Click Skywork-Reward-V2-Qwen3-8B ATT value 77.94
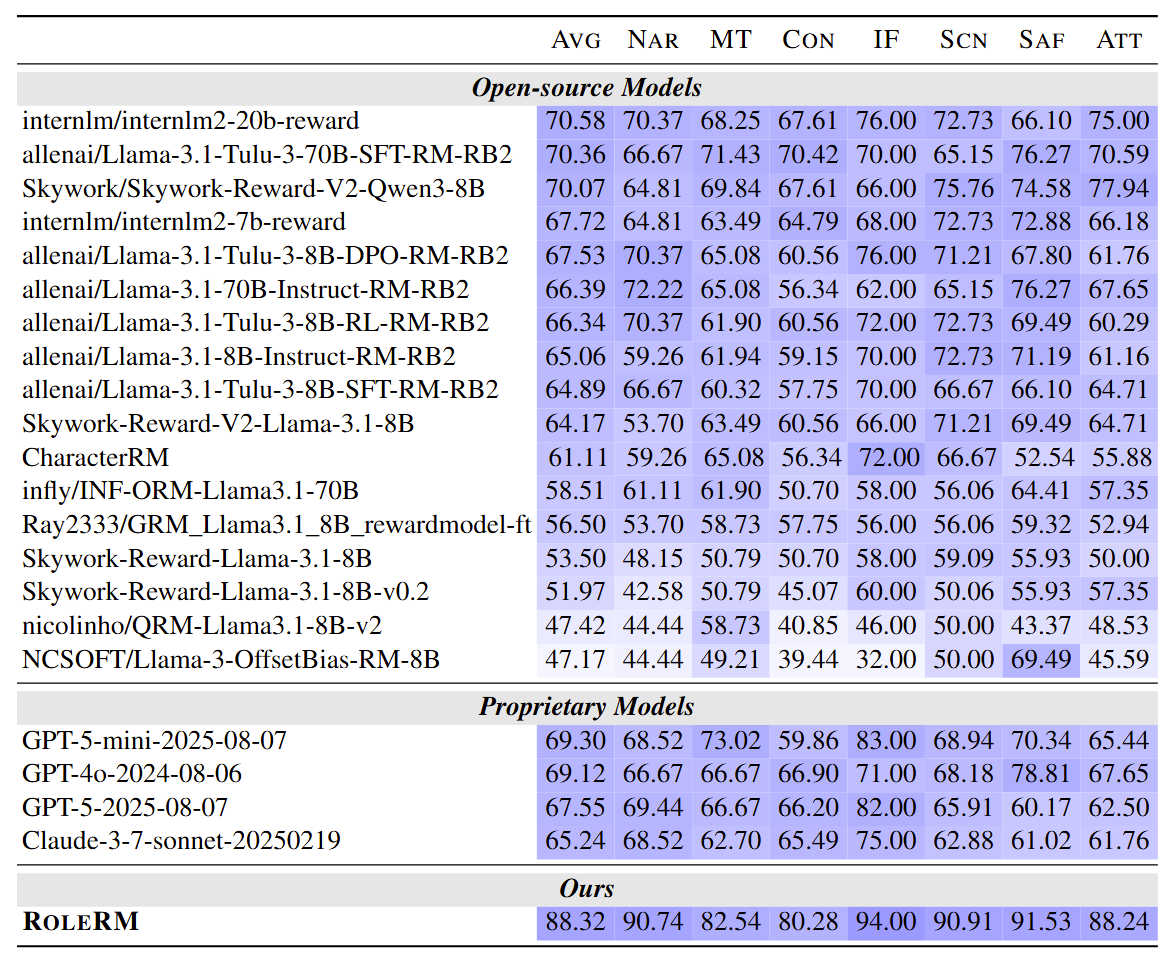Screen dimensions: 1176x954 (1119, 188)
